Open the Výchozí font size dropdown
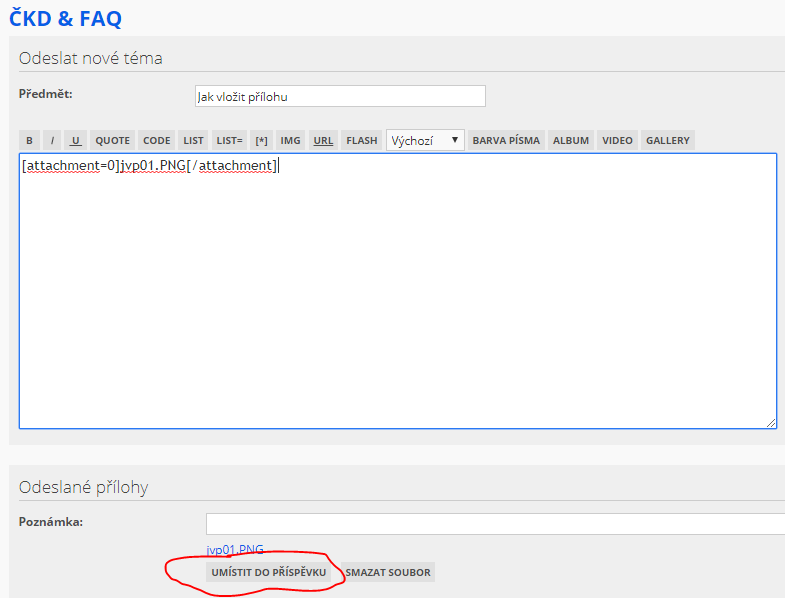The width and height of the screenshot is (785, 598). pos(425,141)
